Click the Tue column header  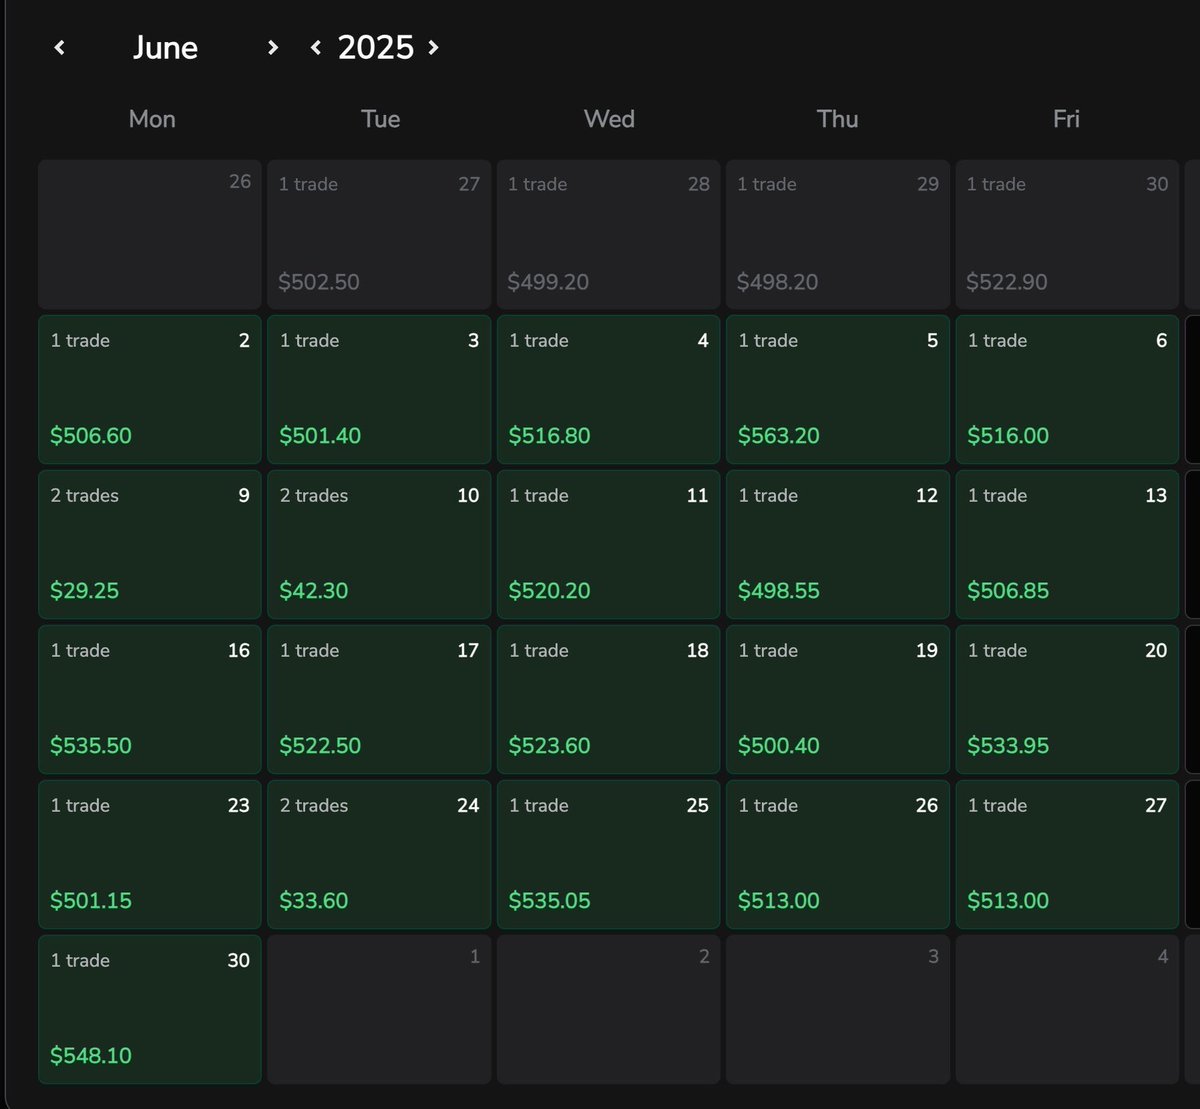[380, 119]
